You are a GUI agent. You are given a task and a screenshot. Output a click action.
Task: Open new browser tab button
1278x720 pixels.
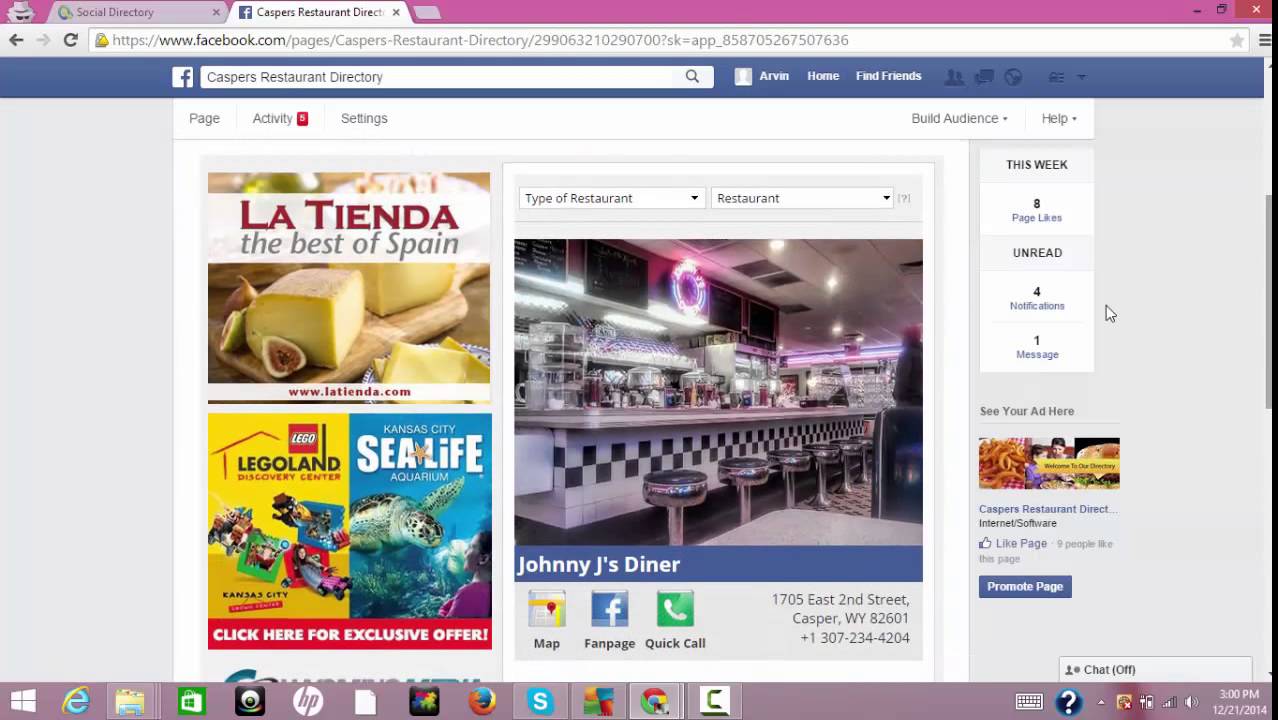click(427, 13)
